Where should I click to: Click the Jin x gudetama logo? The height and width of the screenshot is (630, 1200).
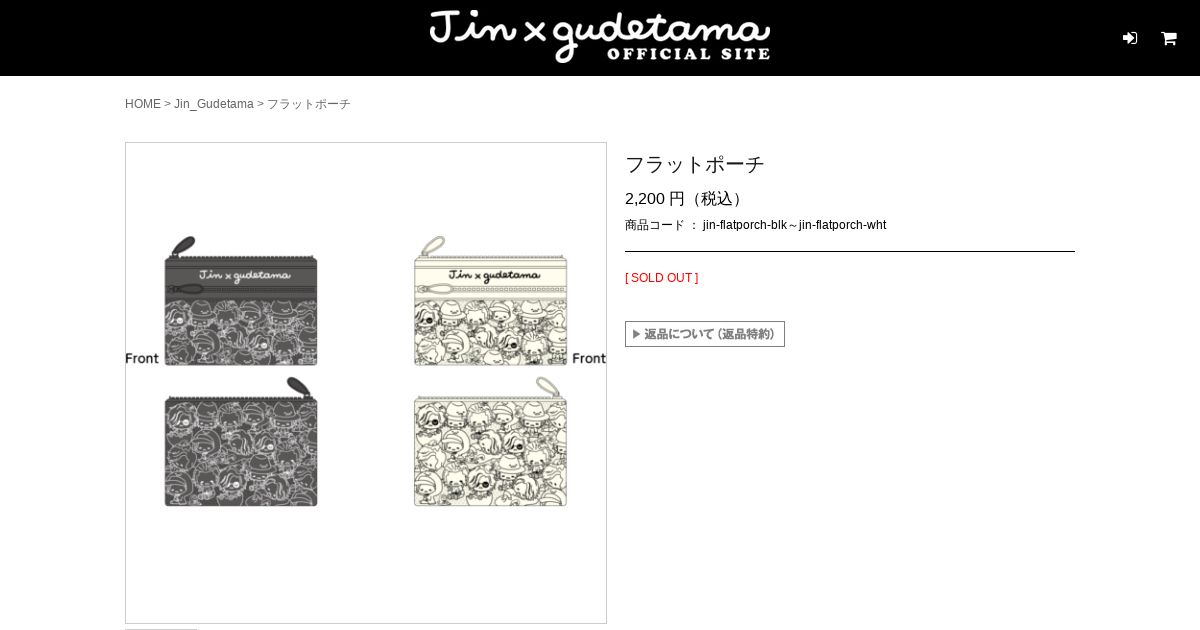(x=600, y=36)
